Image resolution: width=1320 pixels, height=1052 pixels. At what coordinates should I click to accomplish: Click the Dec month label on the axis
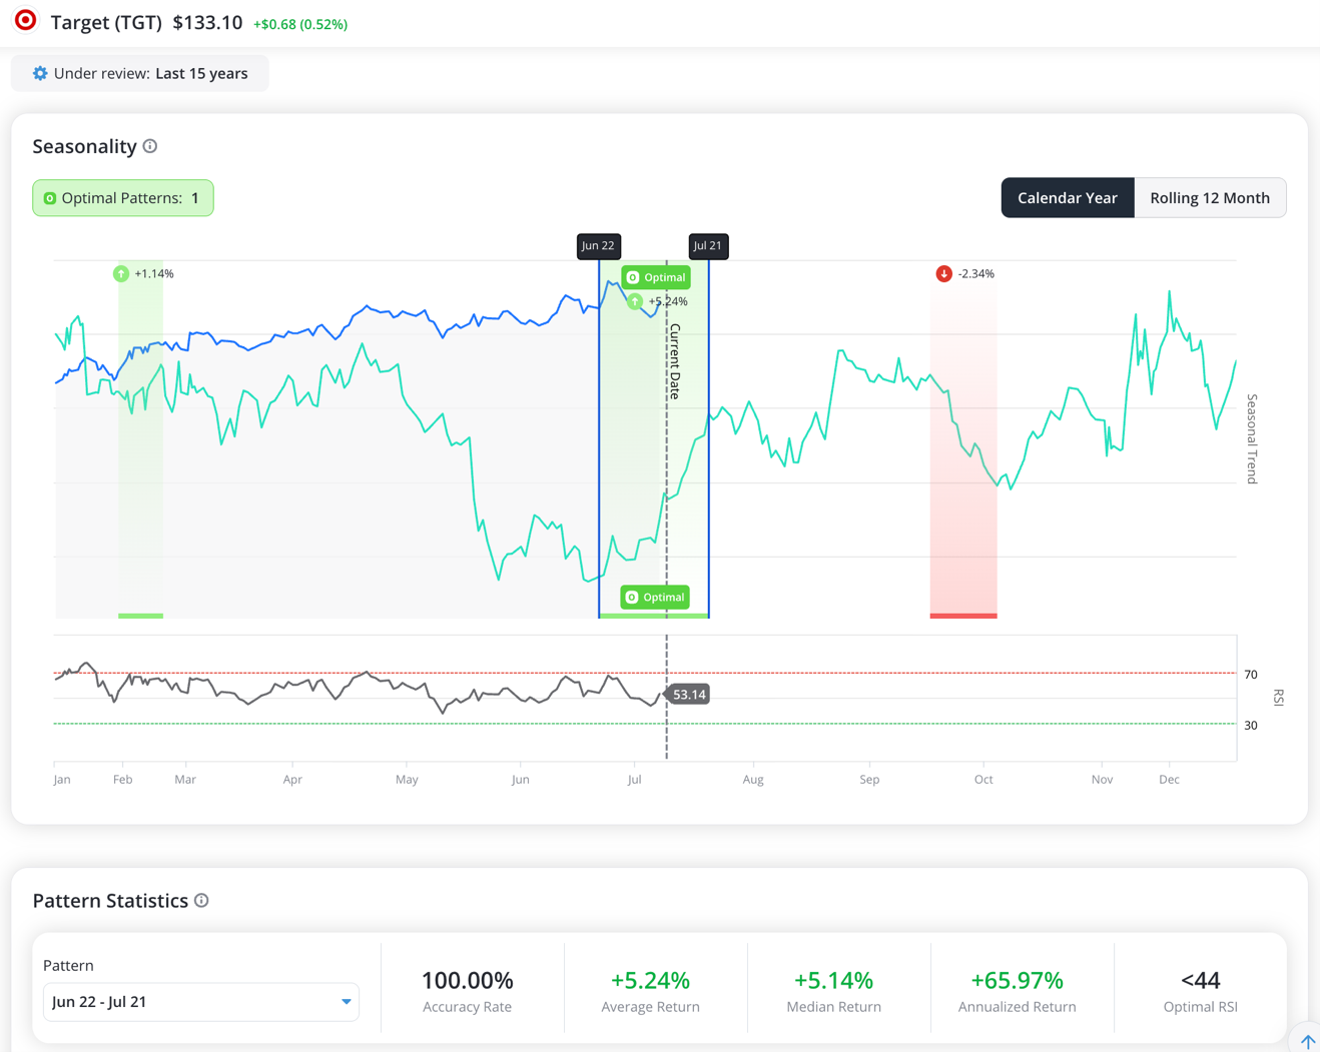click(1169, 779)
